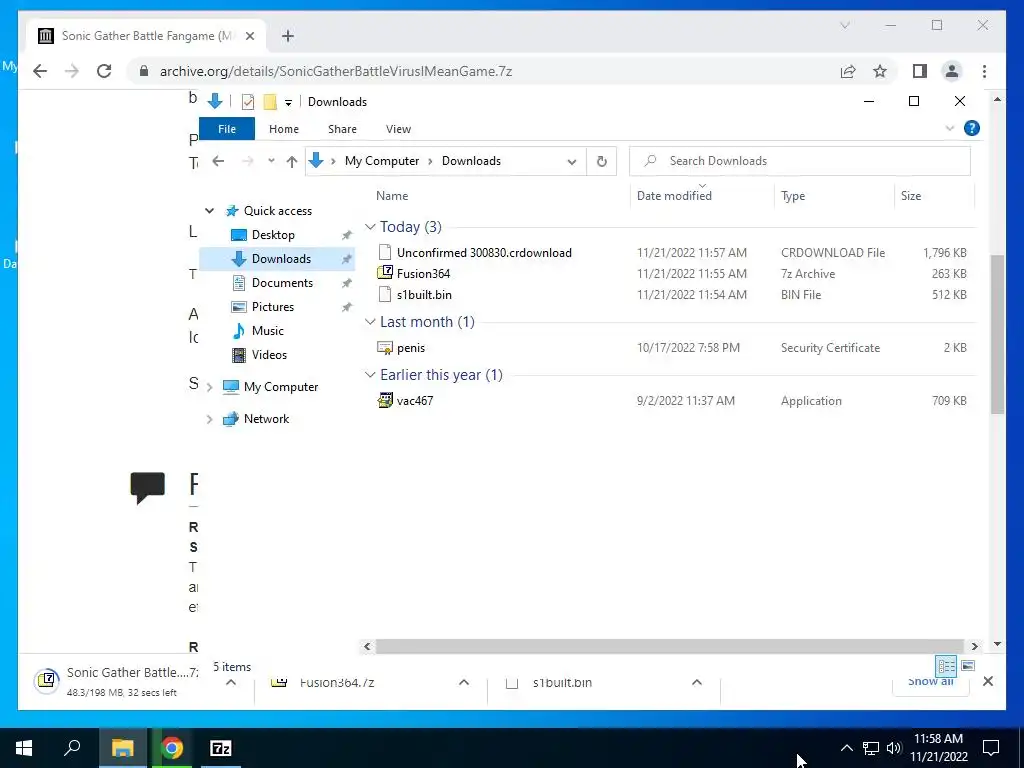1024x768 pixels.
Task: Open s1built.bin download options chevron
Action: point(697,682)
